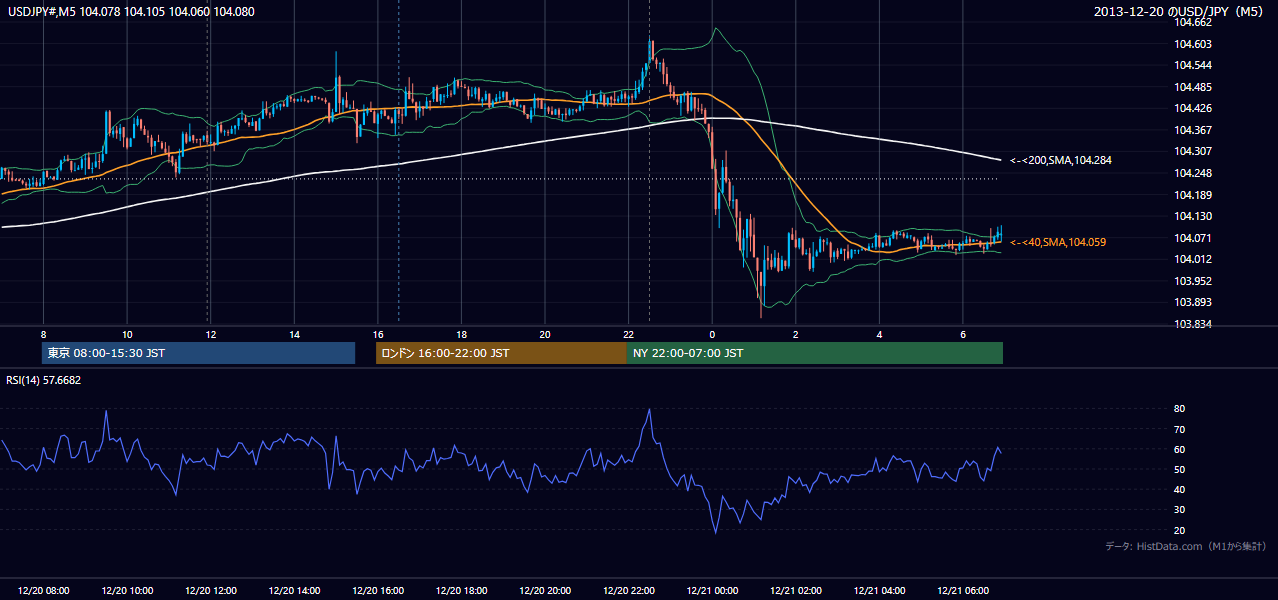Click the 12/20 18:00 bottom time label

(x=461, y=591)
